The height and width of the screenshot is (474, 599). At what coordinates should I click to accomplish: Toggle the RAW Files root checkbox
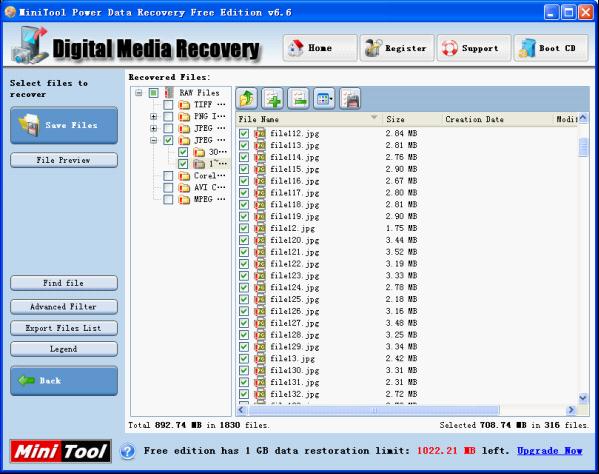(x=154, y=93)
